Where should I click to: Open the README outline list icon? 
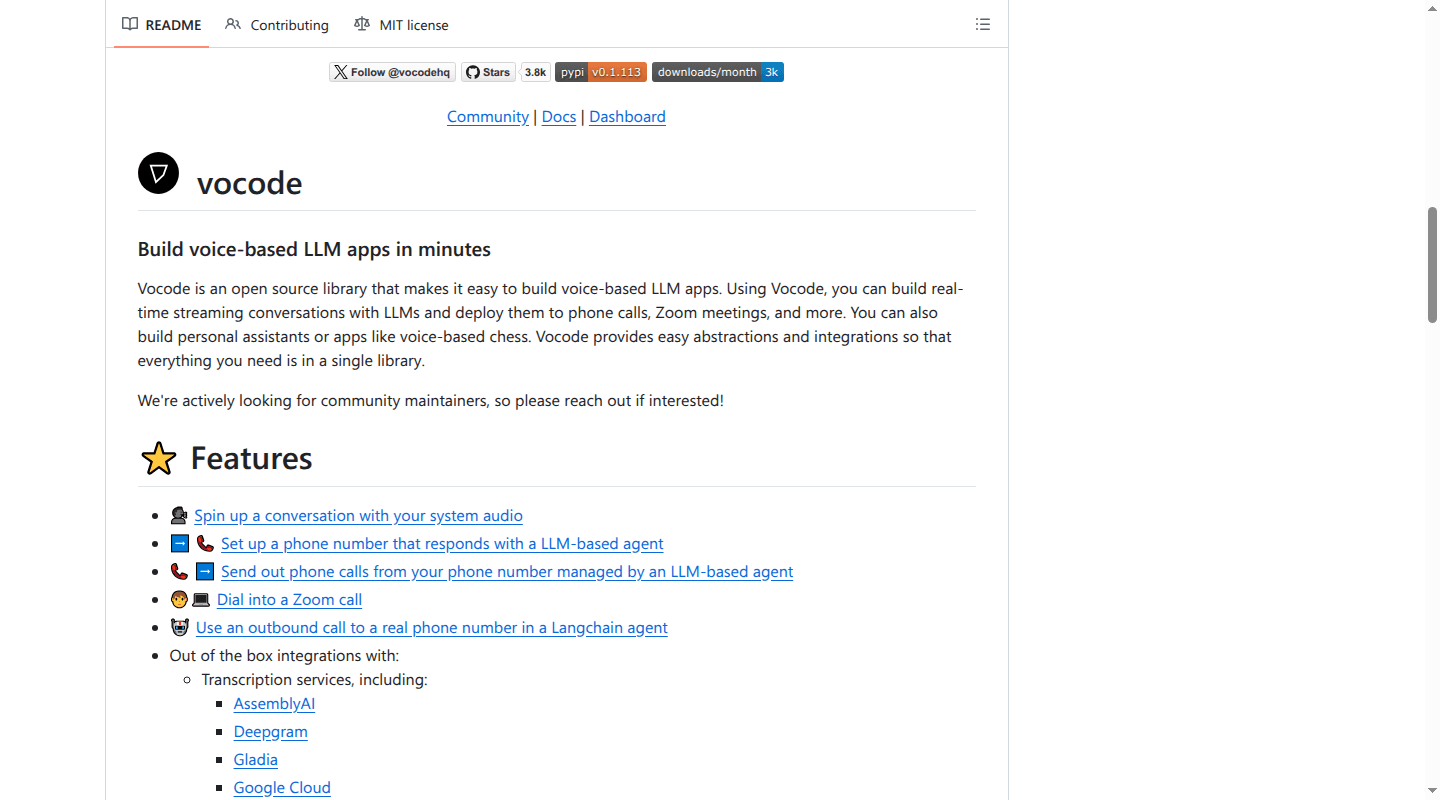(983, 25)
